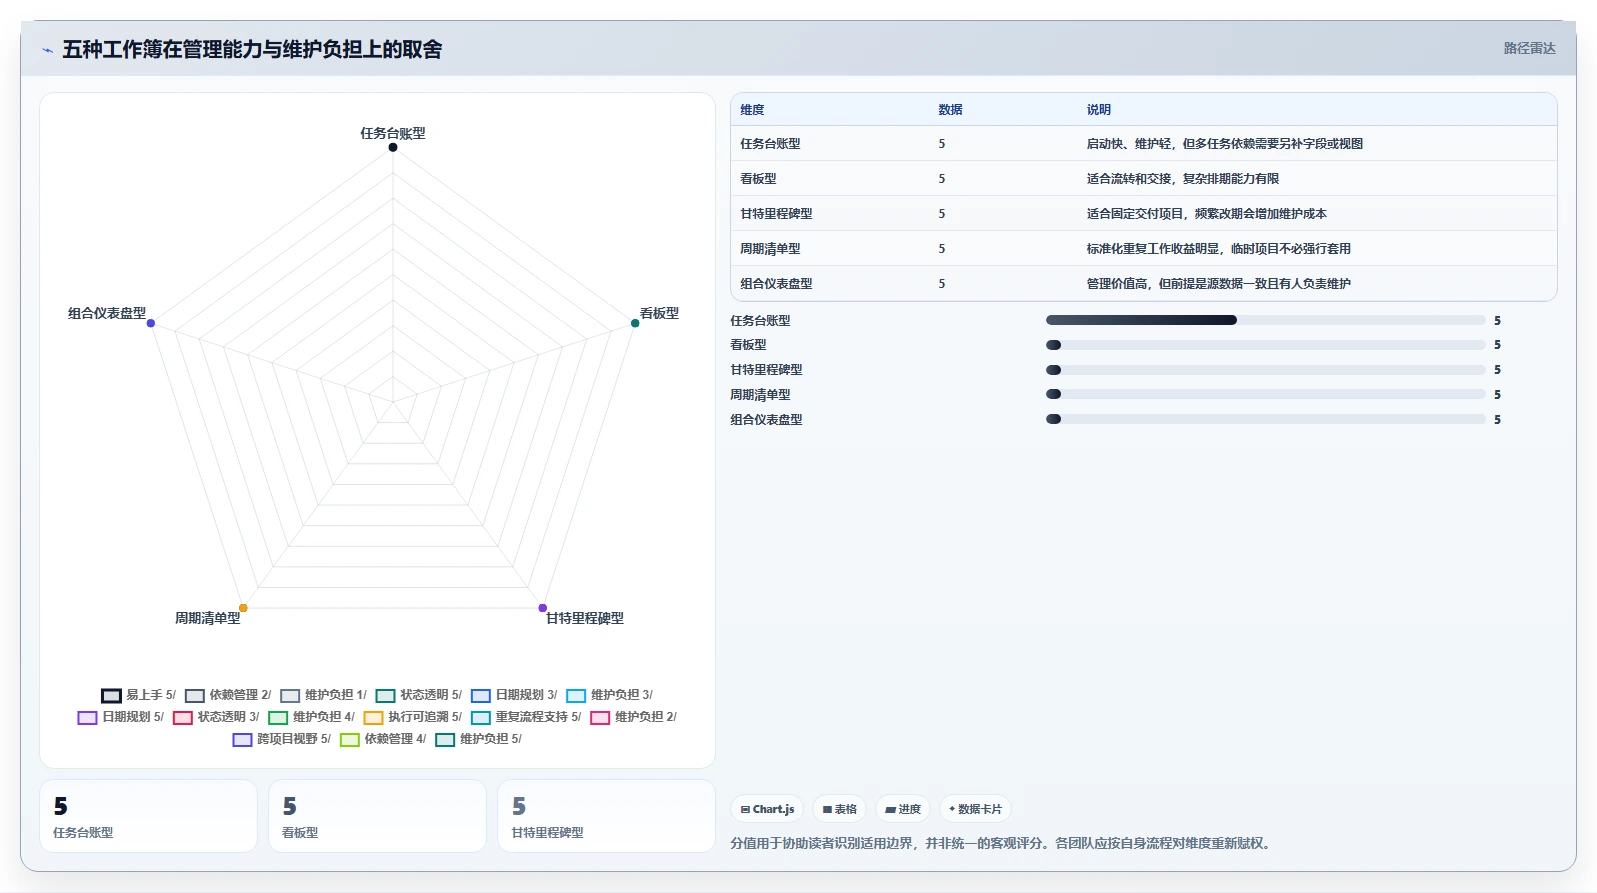Open the 看板型 summary card
This screenshot has width=1597, height=893.
[377, 816]
